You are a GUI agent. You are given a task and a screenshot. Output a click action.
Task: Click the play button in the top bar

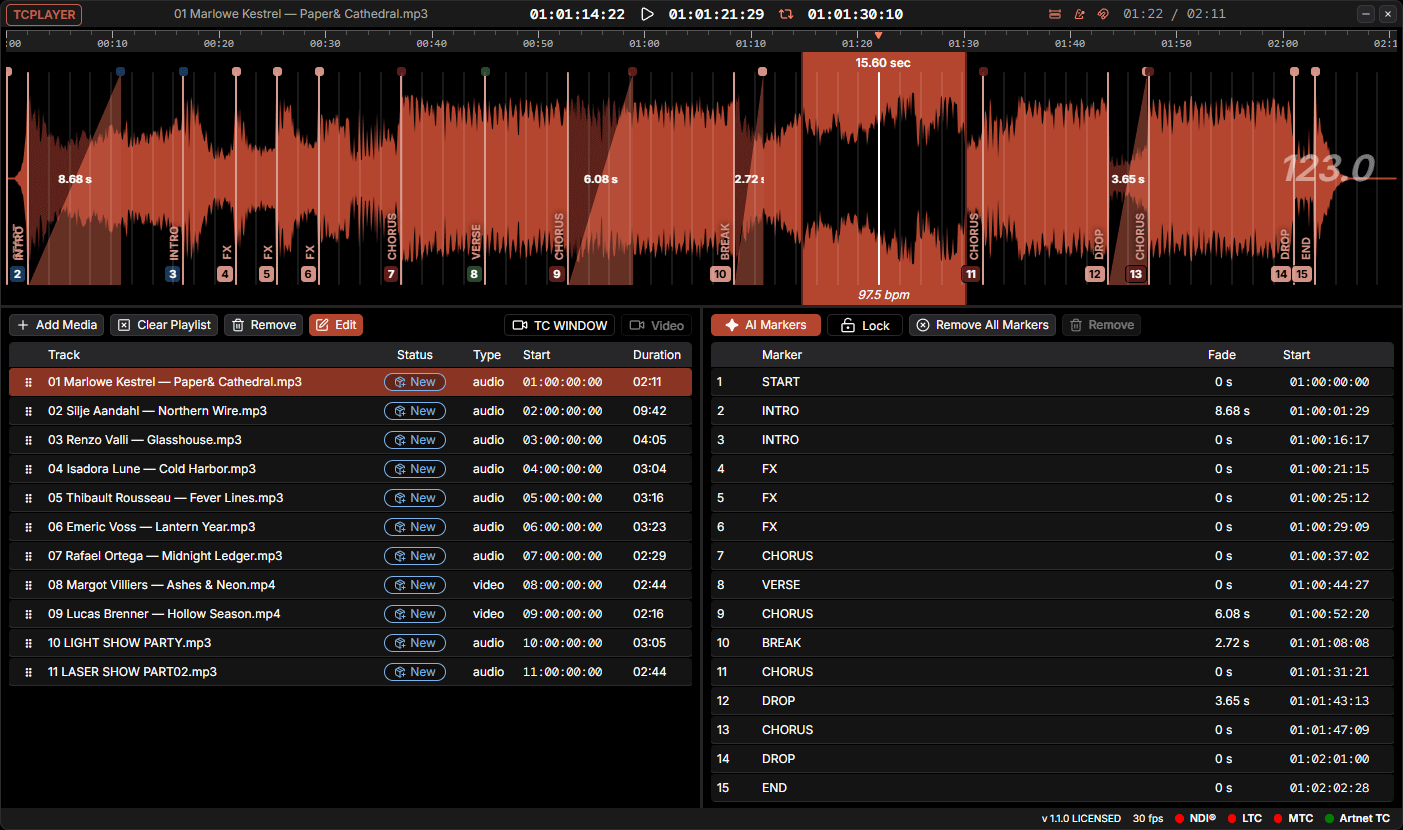click(x=647, y=14)
